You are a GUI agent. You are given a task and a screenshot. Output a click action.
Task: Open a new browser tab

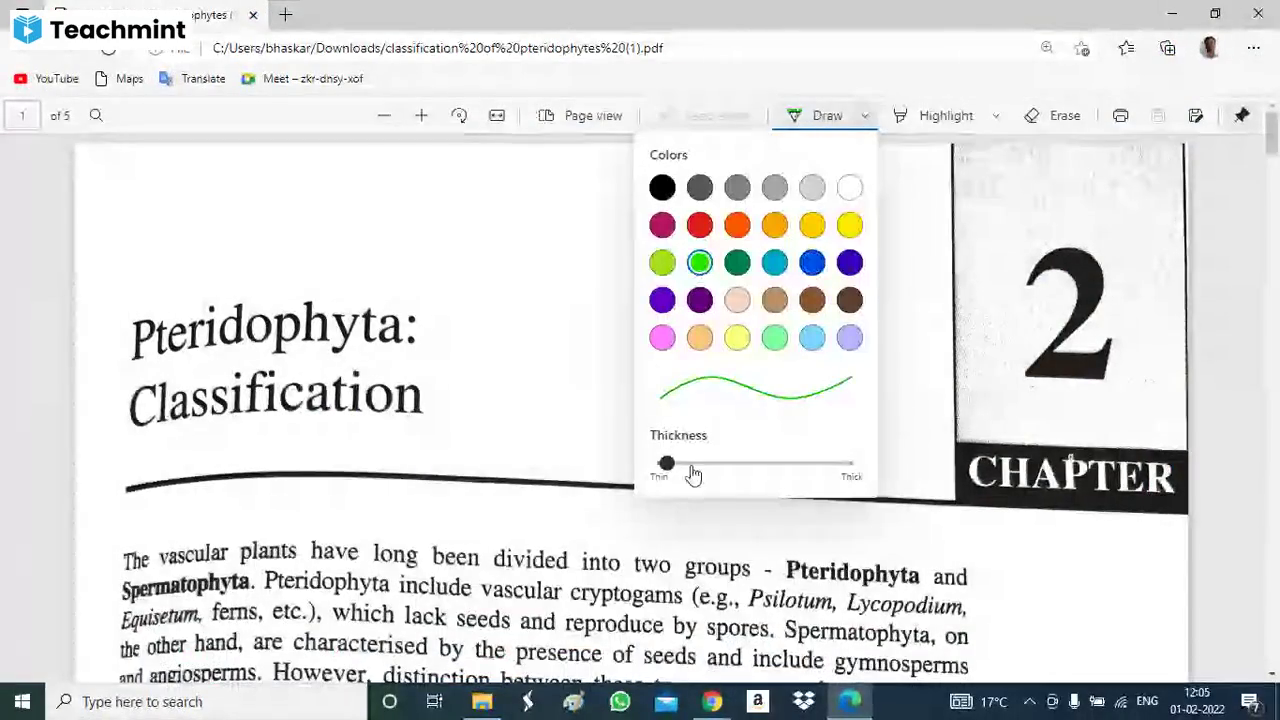286,15
